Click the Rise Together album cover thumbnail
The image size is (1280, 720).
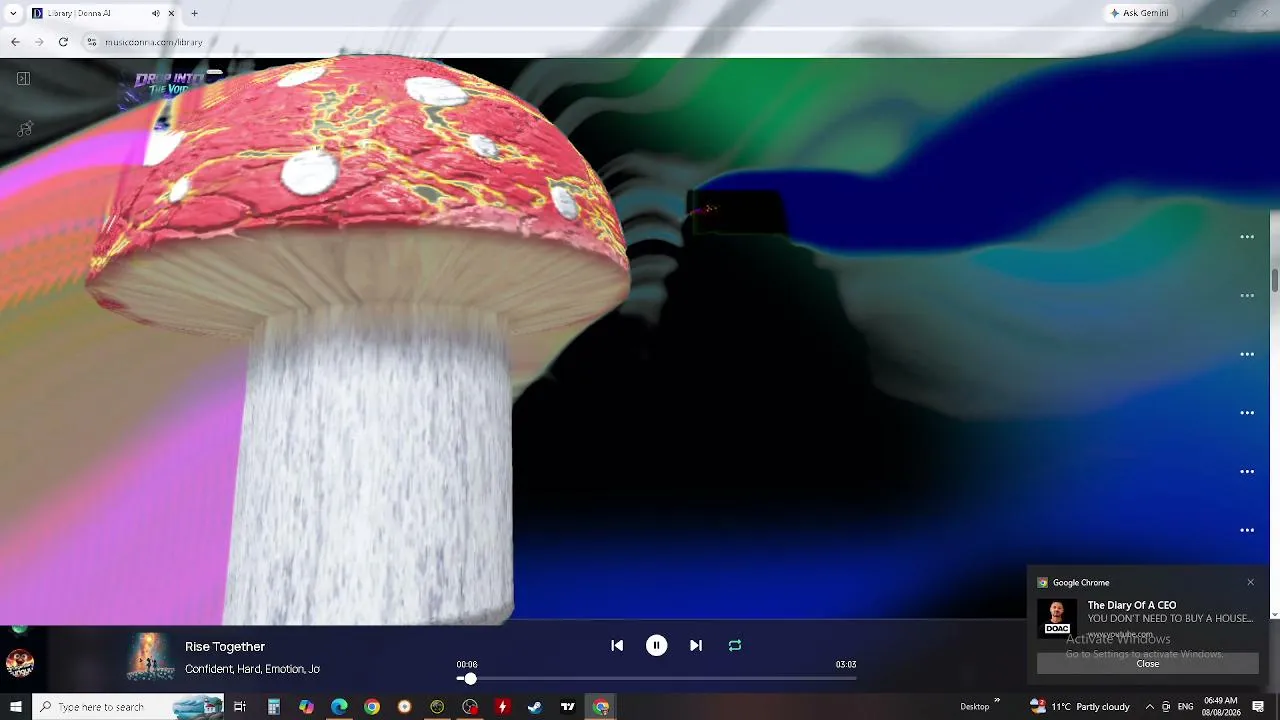coord(151,657)
